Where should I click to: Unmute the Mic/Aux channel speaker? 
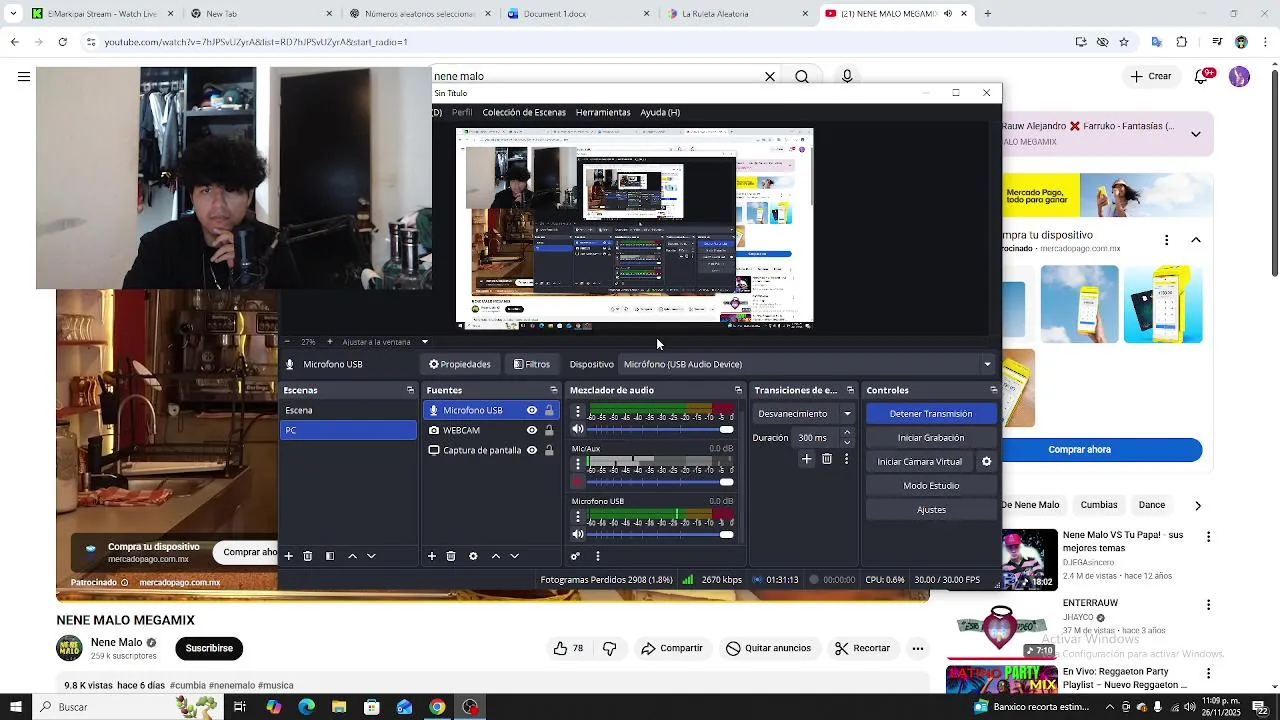tap(577, 482)
